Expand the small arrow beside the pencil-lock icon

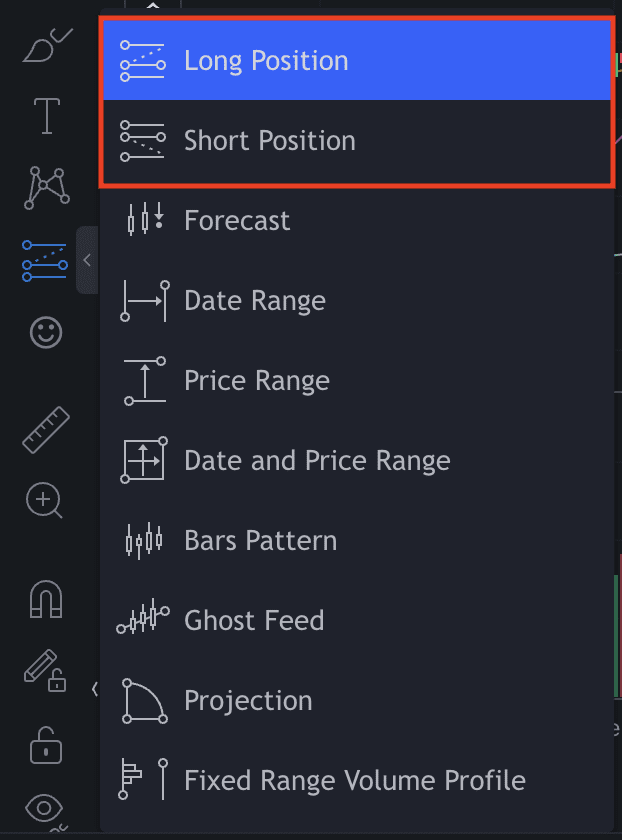[x=94, y=688]
